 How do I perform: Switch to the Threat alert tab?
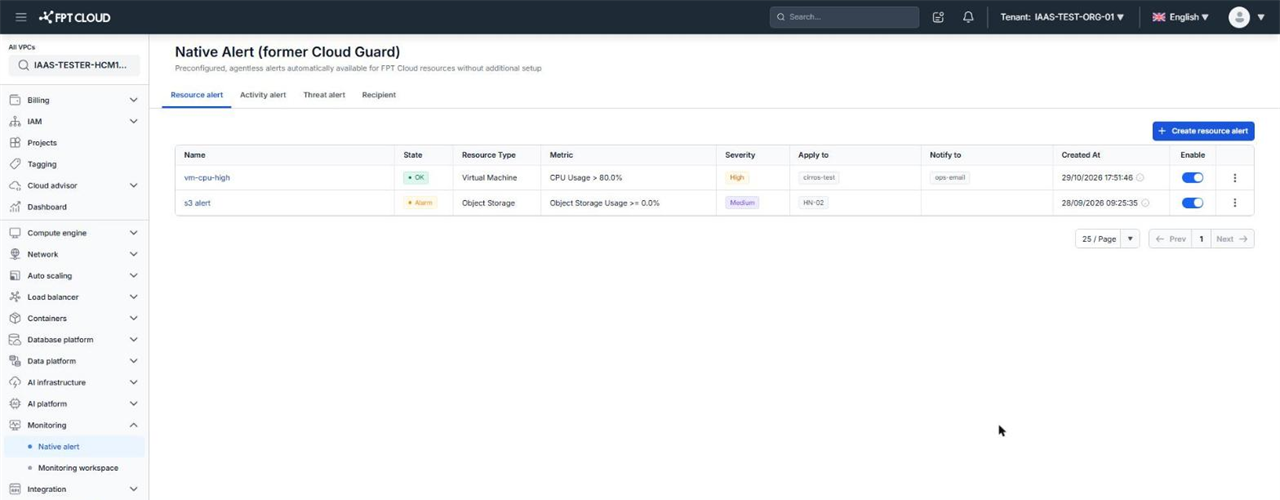324,95
